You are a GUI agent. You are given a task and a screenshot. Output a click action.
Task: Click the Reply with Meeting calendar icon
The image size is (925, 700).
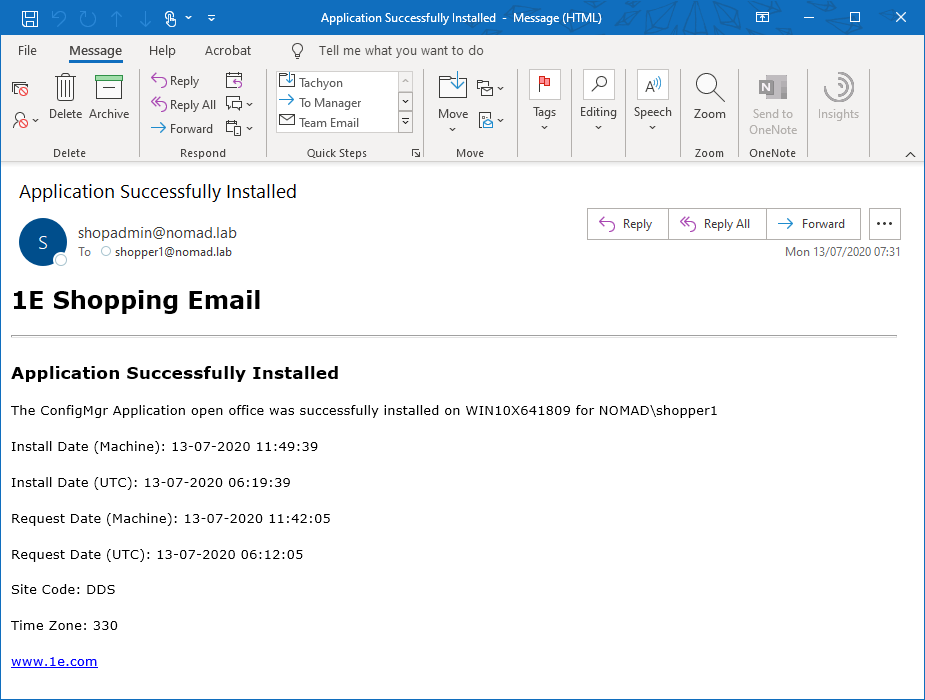pyautogui.click(x=234, y=81)
